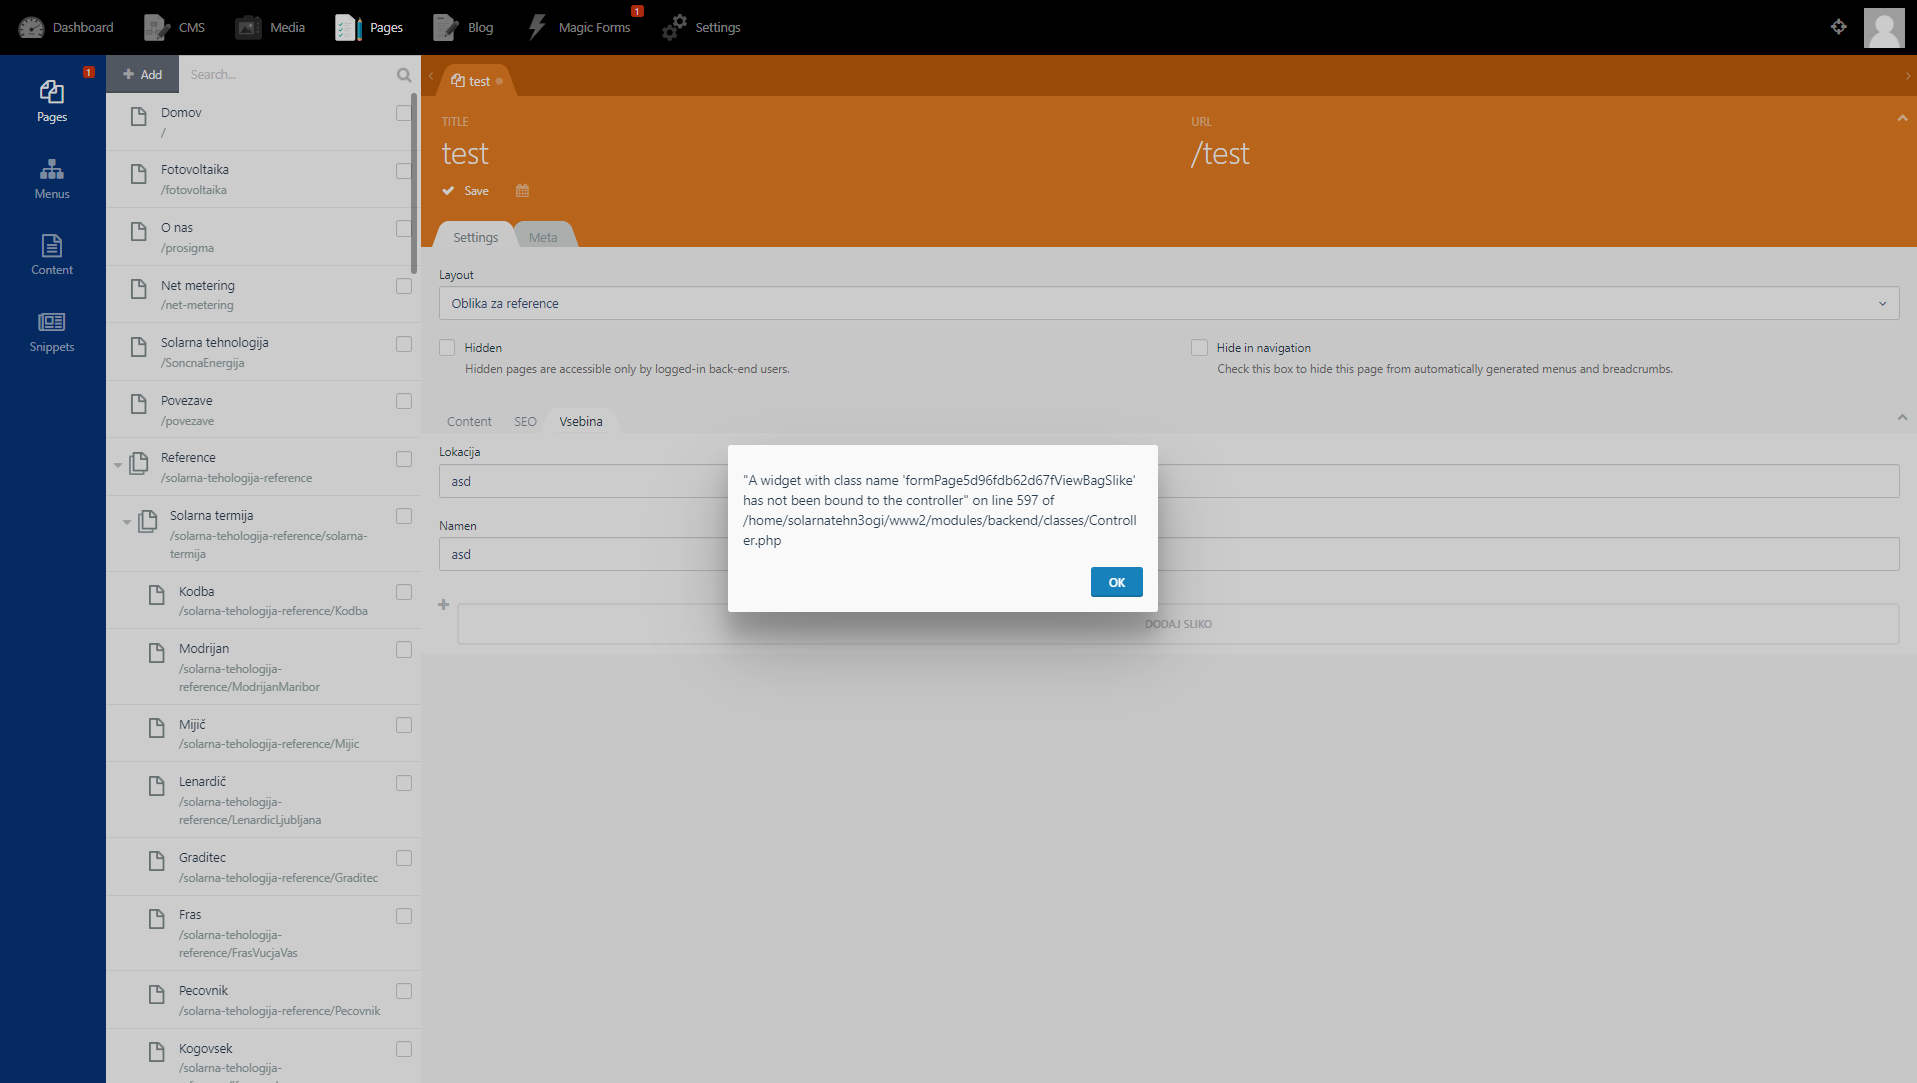The width and height of the screenshot is (1917, 1083).
Task: Enable the Hidden checkbox for this page
Action: click(447, 347)
